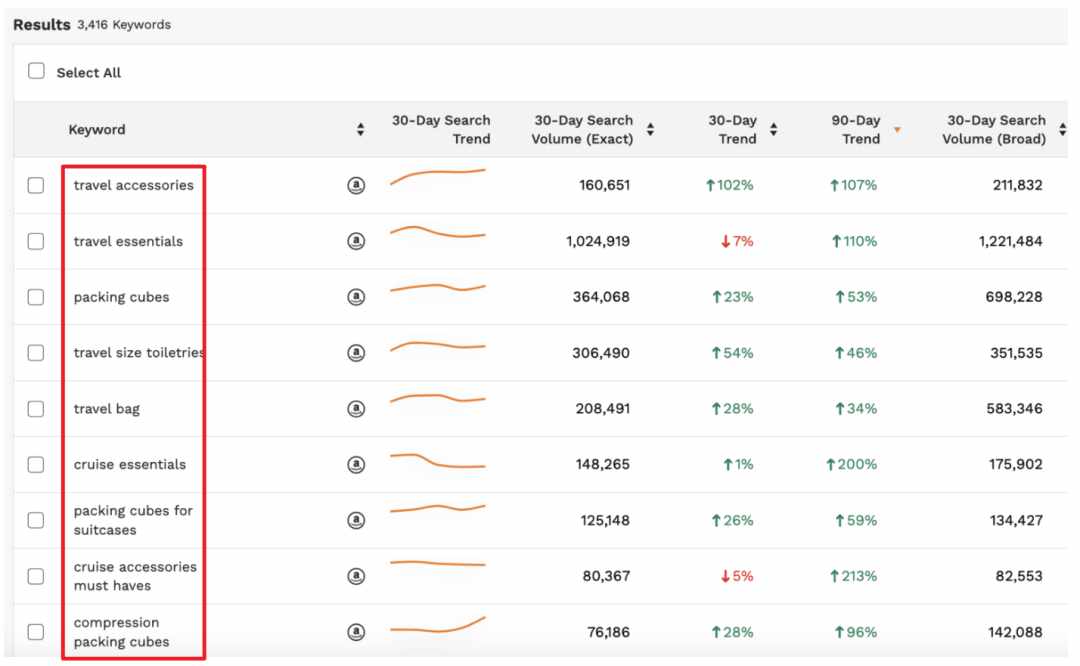Viewport: 1080px width, 666px height.
Task: Click the Keyword column header
Action: [x=97, y=129]
